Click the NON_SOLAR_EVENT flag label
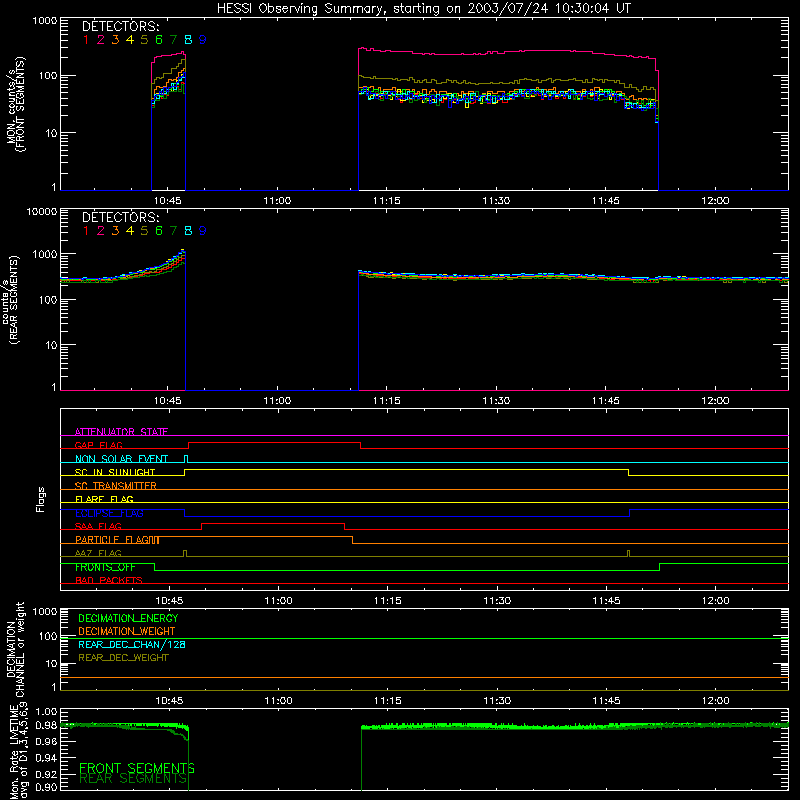 point(121,459)
